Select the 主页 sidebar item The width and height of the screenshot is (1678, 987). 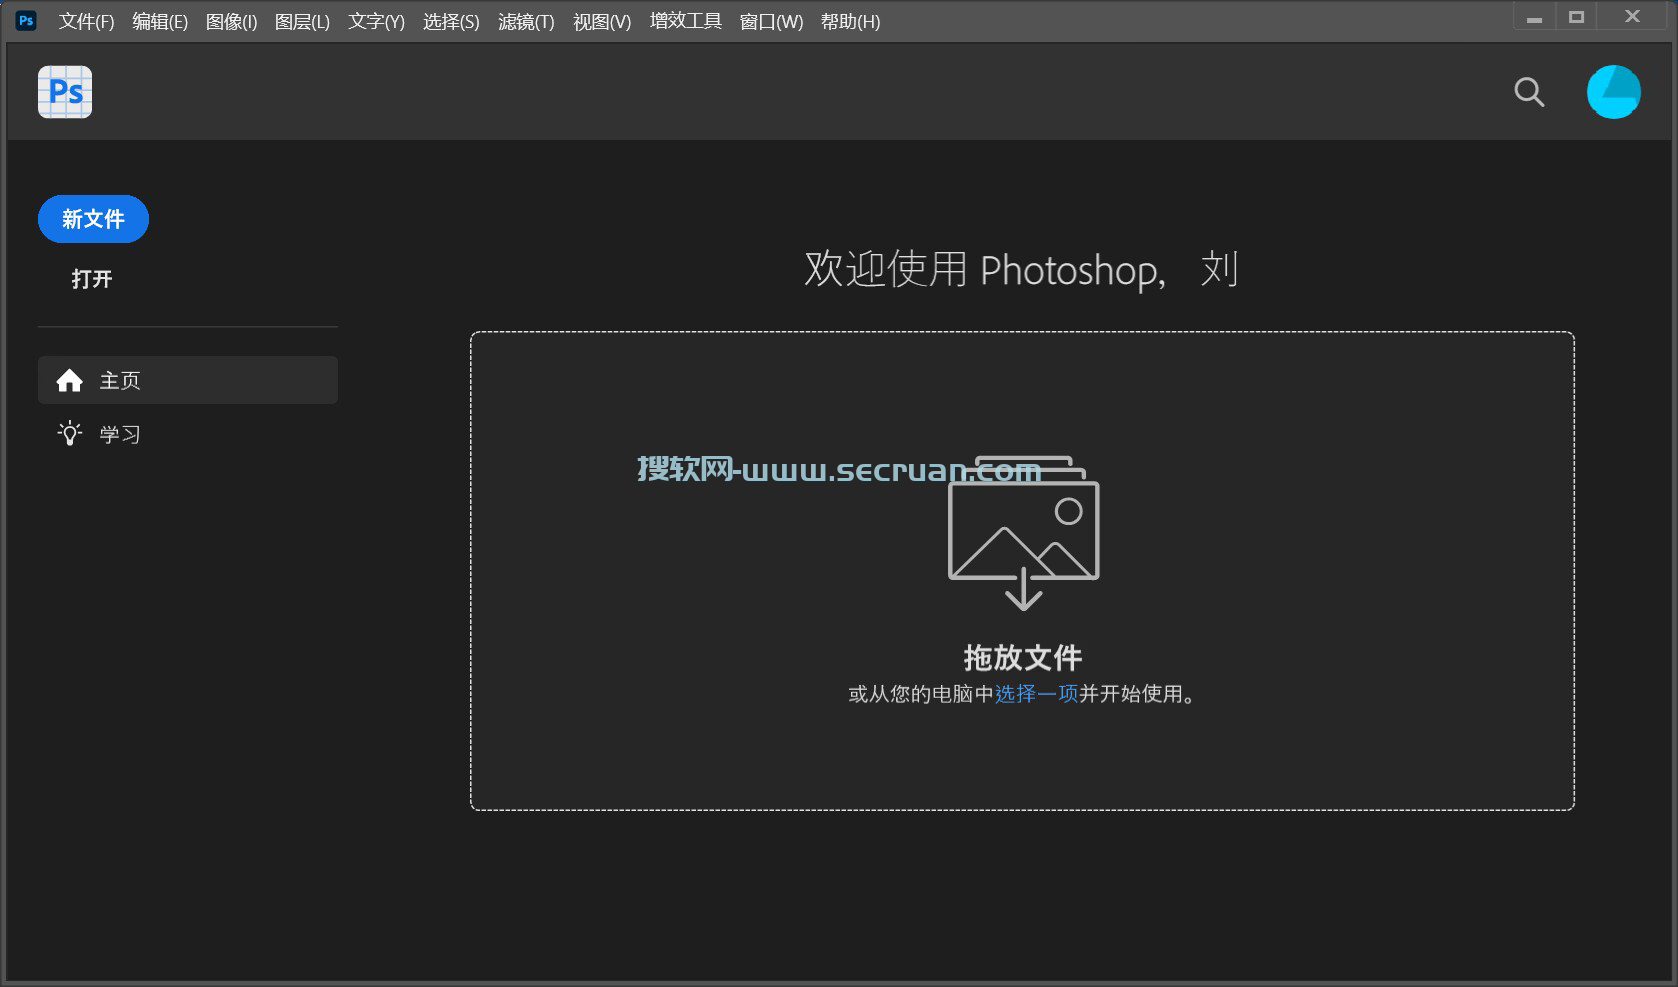(x=188, y=380)
